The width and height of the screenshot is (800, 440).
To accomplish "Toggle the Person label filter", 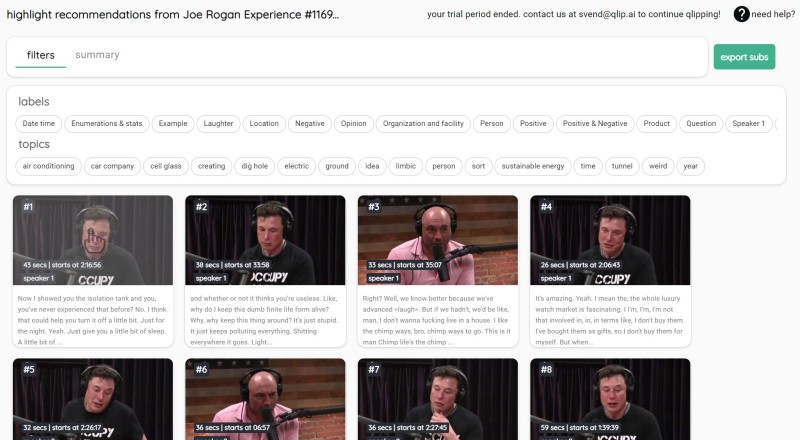I will (x=492, y=124).
